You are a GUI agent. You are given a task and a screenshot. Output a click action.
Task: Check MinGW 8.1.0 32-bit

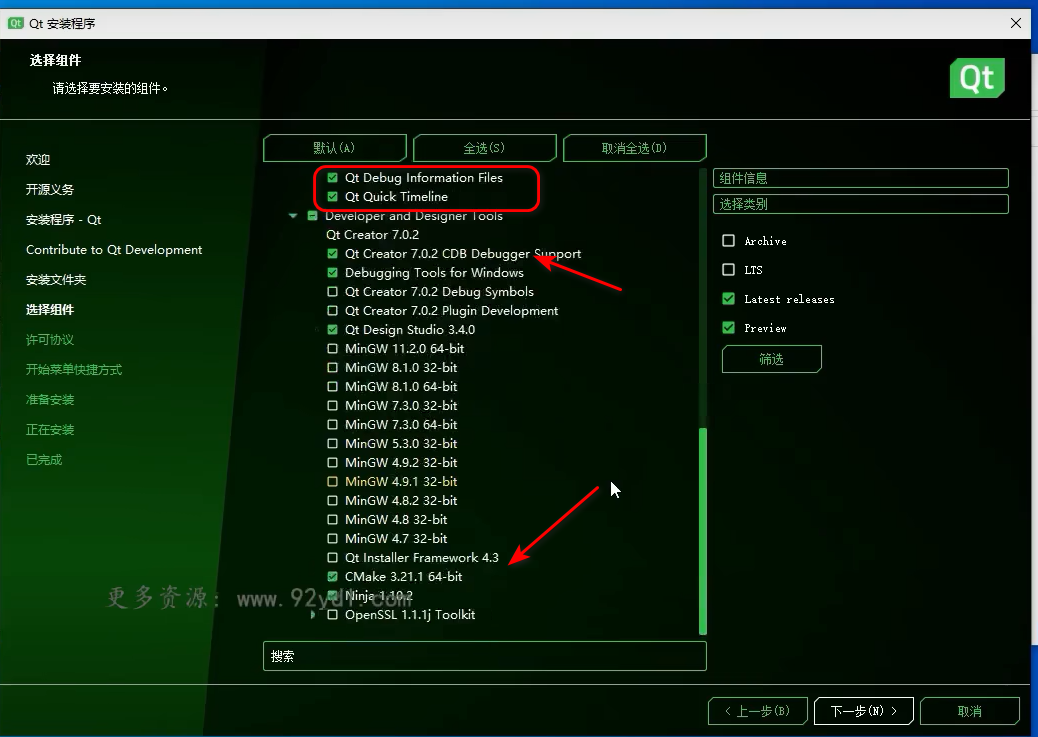point(332,368)
